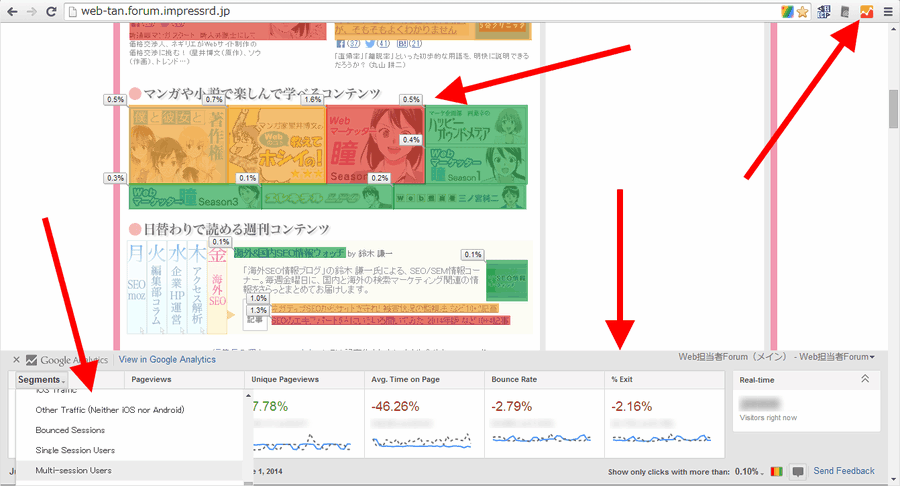This screenshot has height=486, width=900.
Task: Open the 0.10% click threshold dropdown
Action: [749, 472]
